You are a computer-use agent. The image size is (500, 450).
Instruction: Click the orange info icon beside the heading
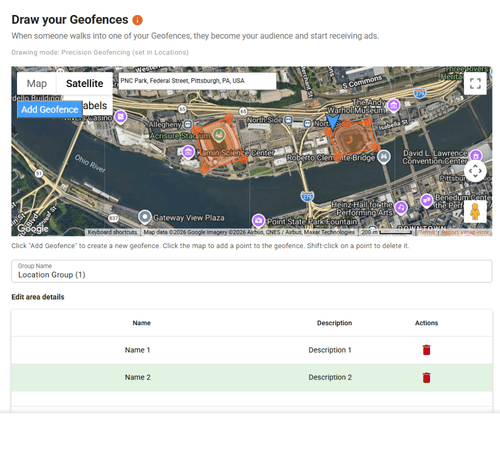click(137, 20)
